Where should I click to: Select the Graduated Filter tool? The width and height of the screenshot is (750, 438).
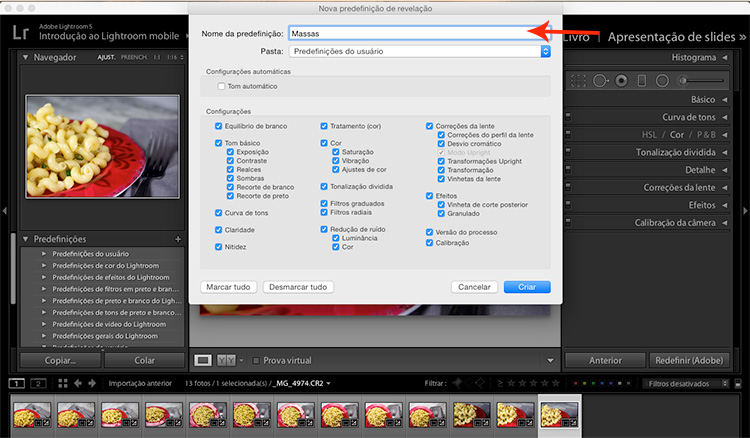coord(642,79)
